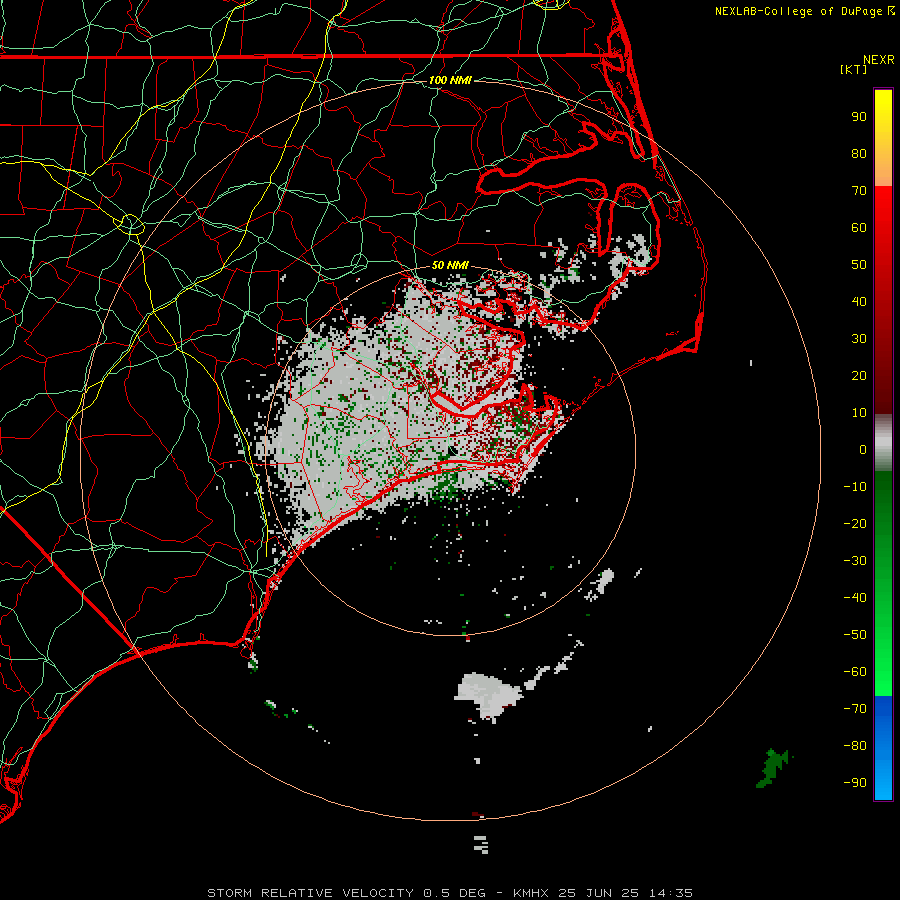This screenshot has height=900, width=900.
Task: Click the 50 NMI range ring label
Action: (450, 265)
